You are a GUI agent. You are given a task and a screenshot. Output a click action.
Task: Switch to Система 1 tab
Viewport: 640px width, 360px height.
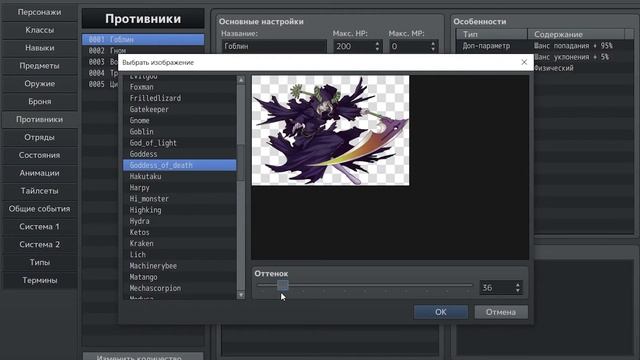pyautogui.click(x=39, y=227)
